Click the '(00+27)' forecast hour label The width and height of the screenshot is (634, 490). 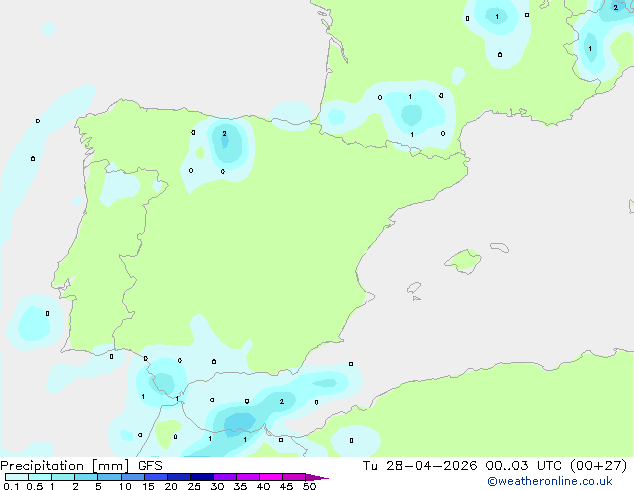[x=598, y=466]
